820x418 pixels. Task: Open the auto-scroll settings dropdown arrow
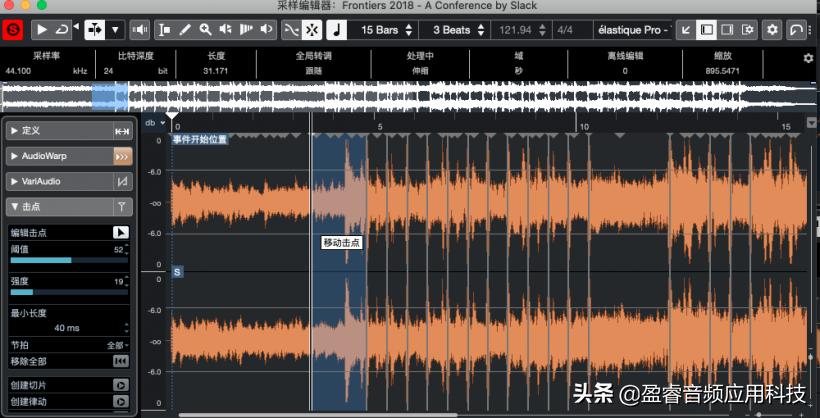115,30
